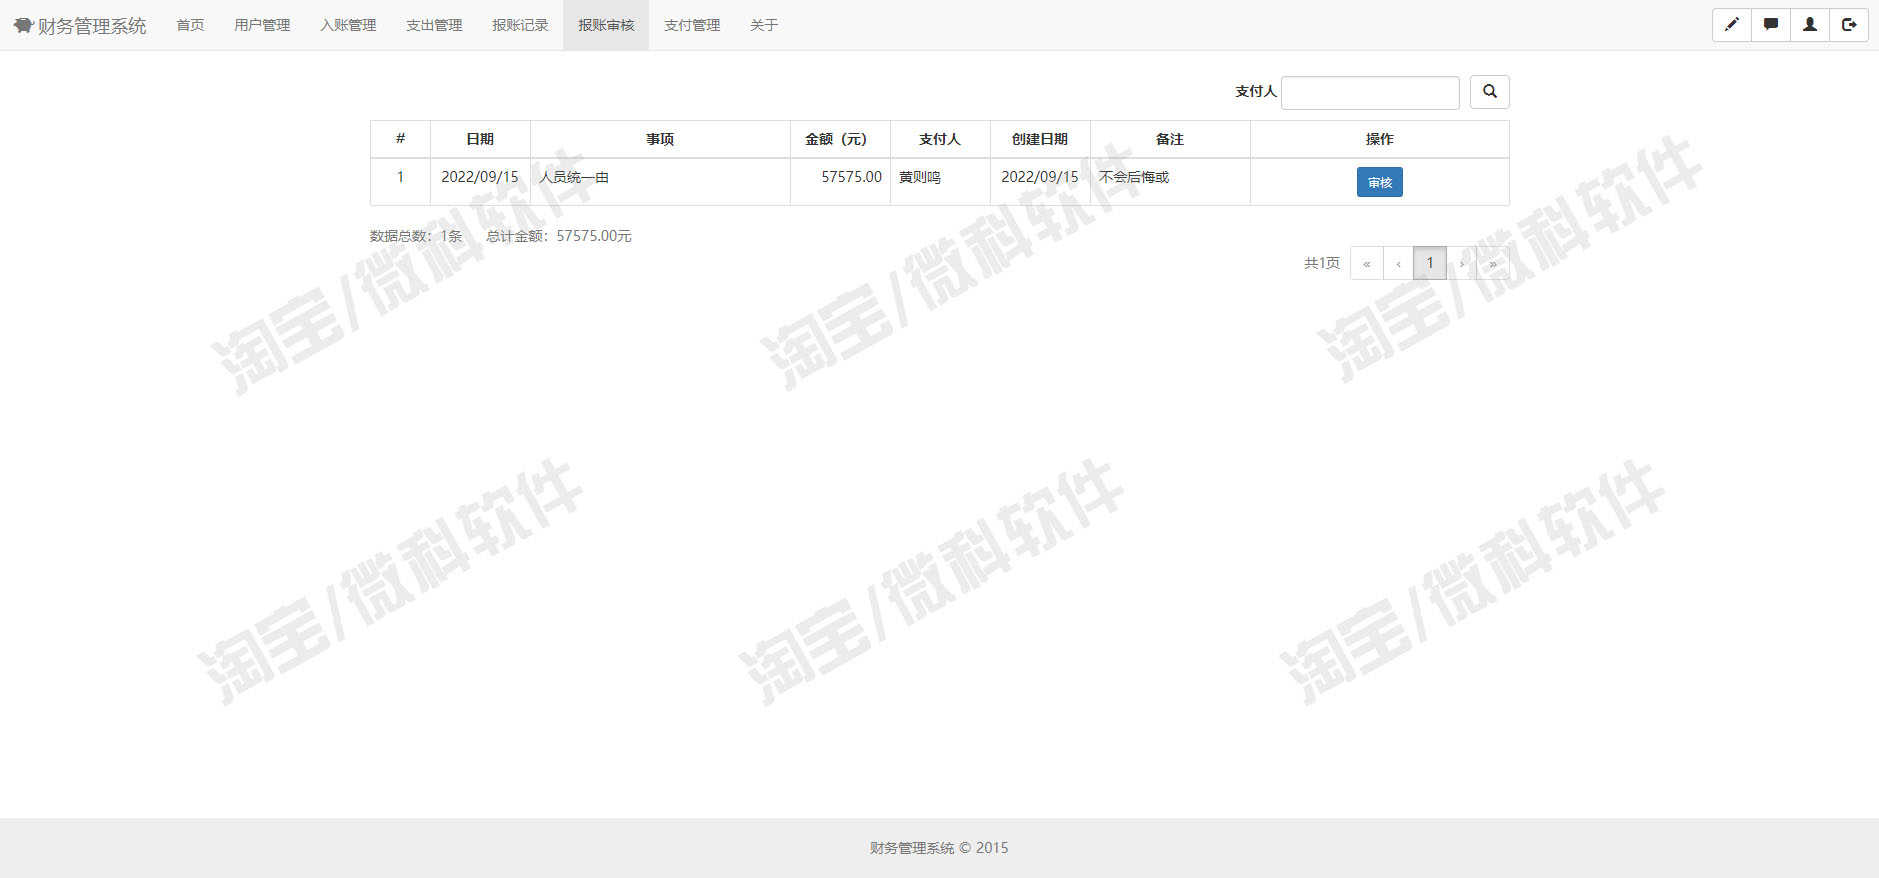Click the 共1页 page count text
The image size is (1879, 878).
tap(1322, 263)
